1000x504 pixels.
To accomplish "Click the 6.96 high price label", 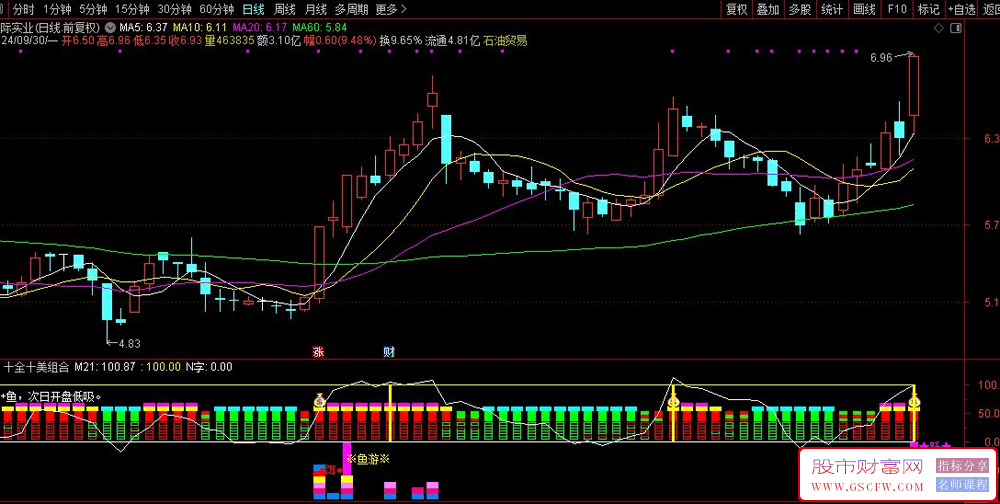I will click(881, 58).
